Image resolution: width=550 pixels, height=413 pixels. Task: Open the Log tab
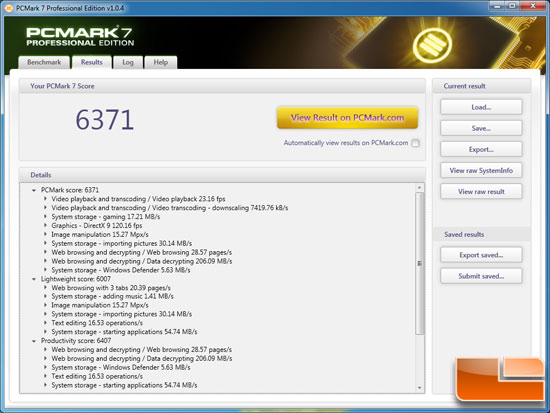(128, 62)
